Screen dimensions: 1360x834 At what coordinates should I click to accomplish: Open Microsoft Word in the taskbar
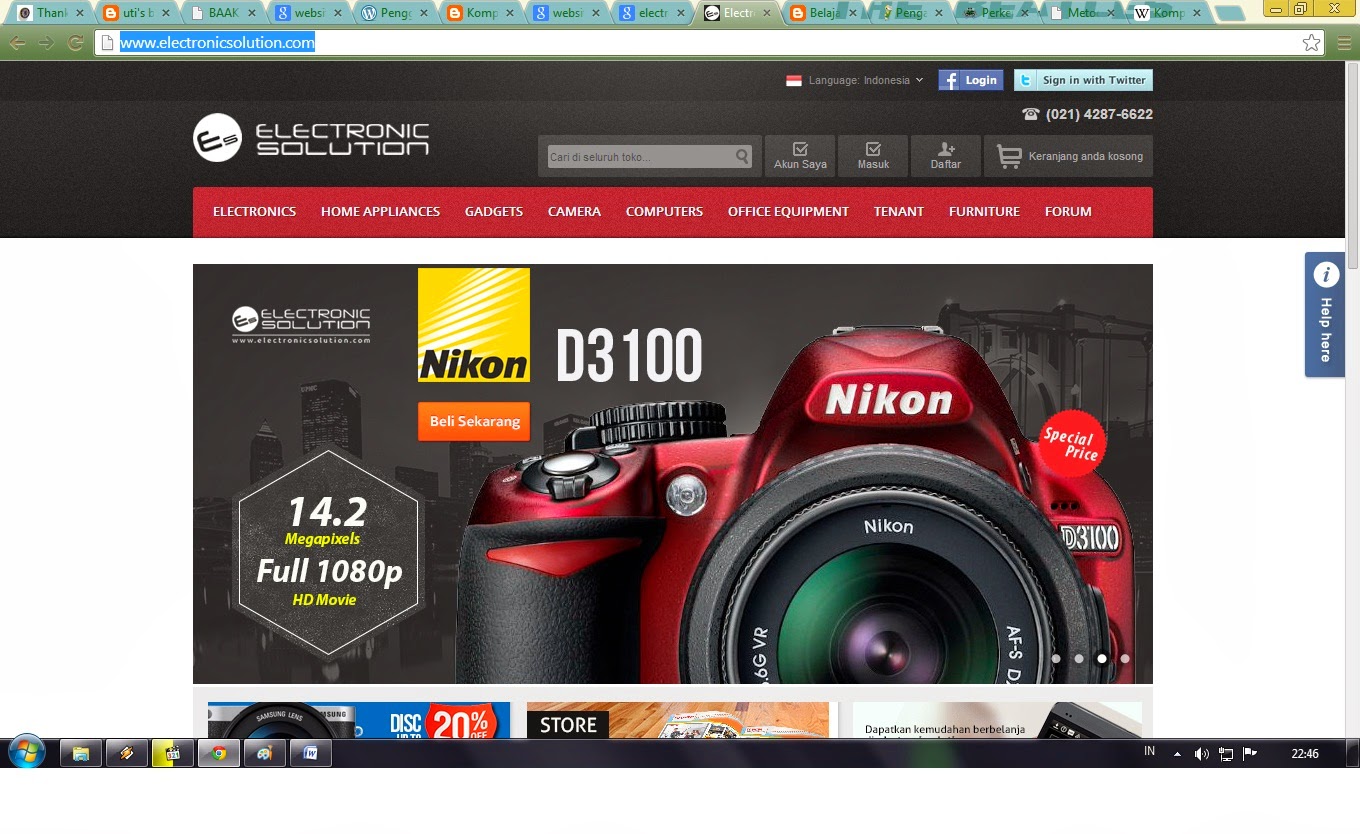[x=311, y=753]
